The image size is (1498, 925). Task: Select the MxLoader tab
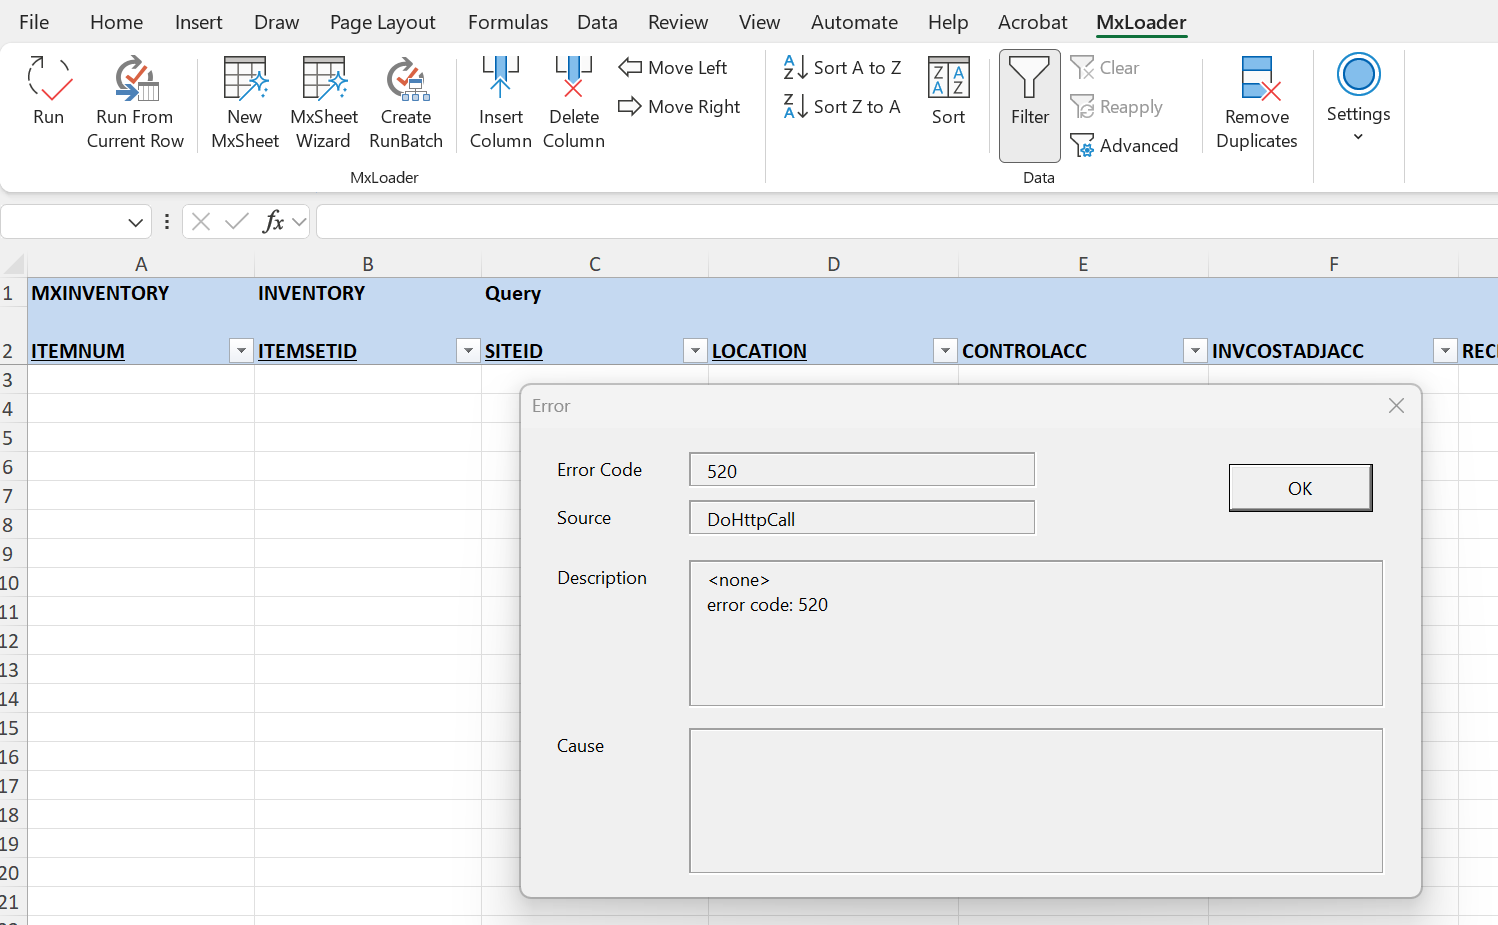click(x=1141, y=22)
